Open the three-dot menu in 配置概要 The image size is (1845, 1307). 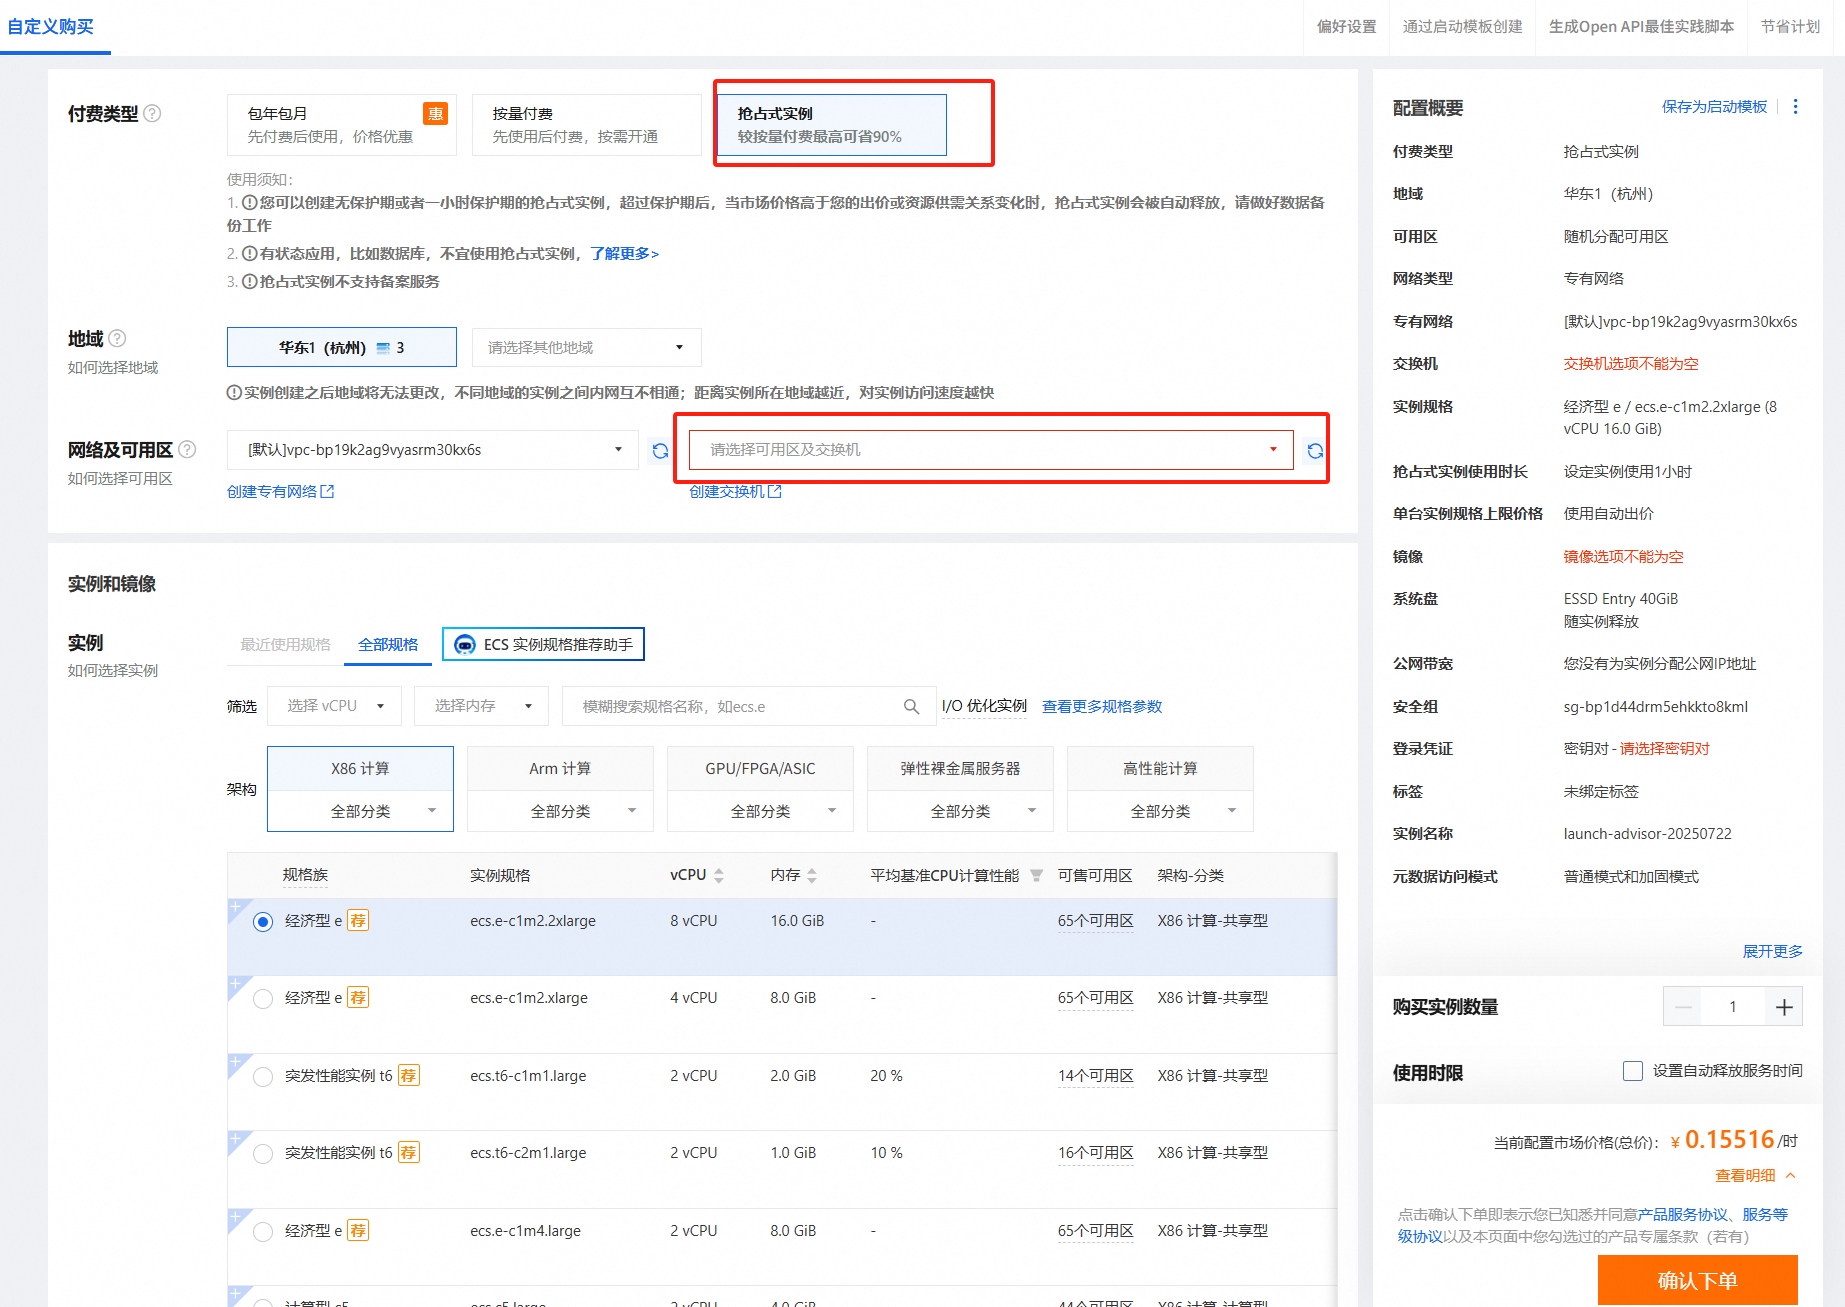(x=1795, y=107)
